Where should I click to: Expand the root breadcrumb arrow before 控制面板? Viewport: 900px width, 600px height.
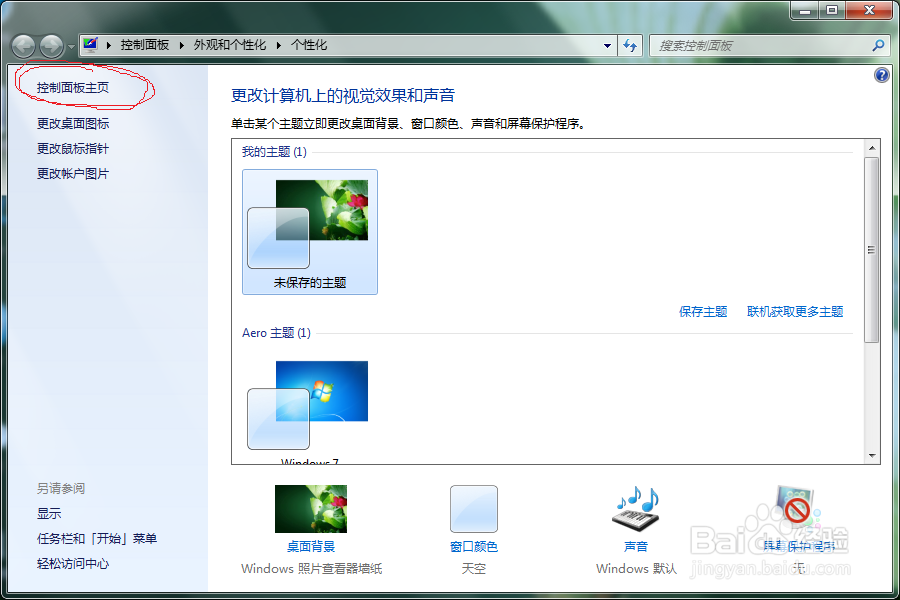(108, 45)
